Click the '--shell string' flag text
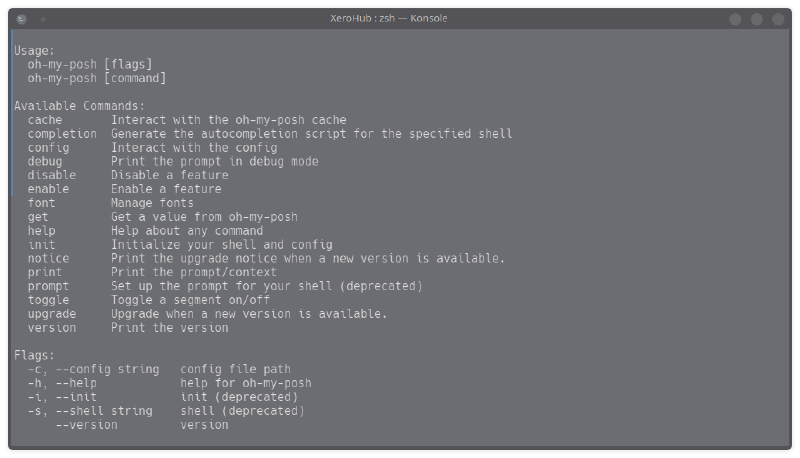The height and width of the screenshot is (458, 800). click(x=104, y=411)
